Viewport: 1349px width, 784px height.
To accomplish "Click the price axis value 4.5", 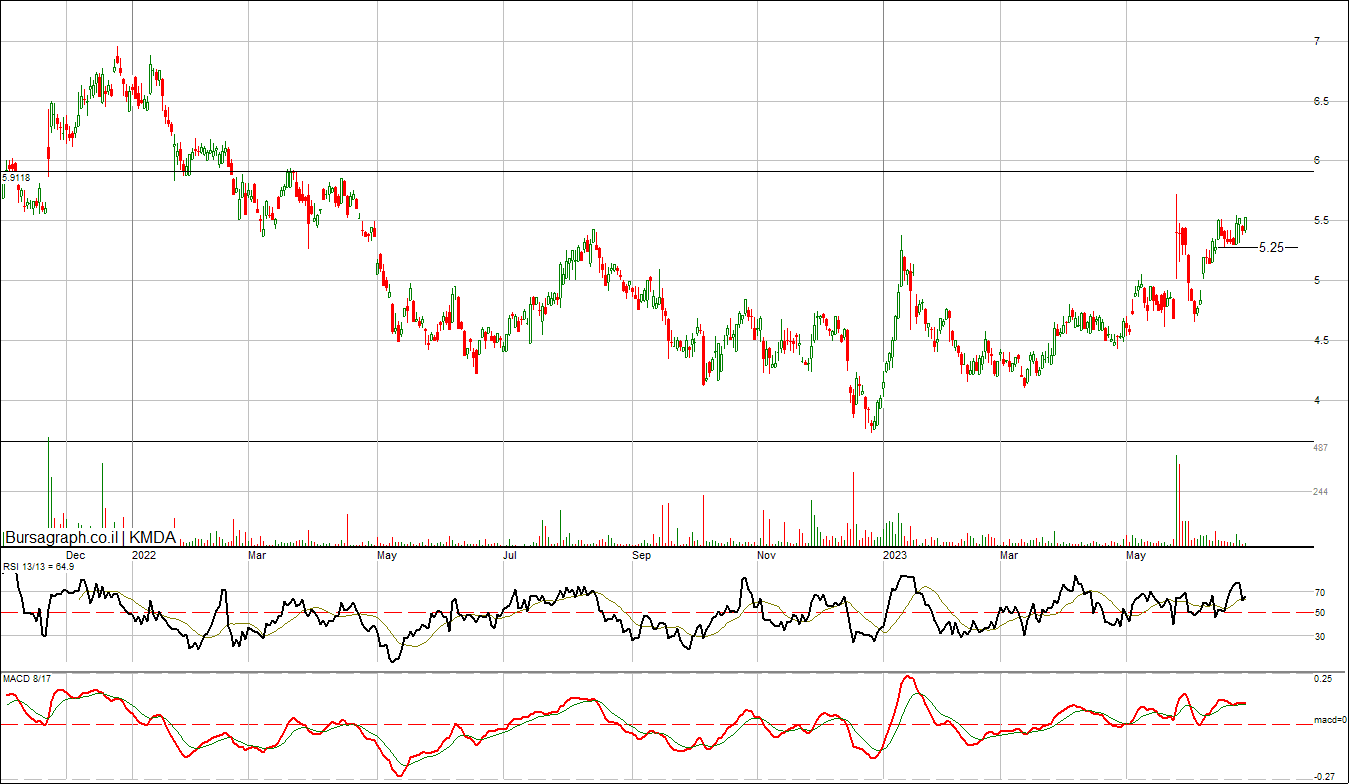I will 1322,340.
